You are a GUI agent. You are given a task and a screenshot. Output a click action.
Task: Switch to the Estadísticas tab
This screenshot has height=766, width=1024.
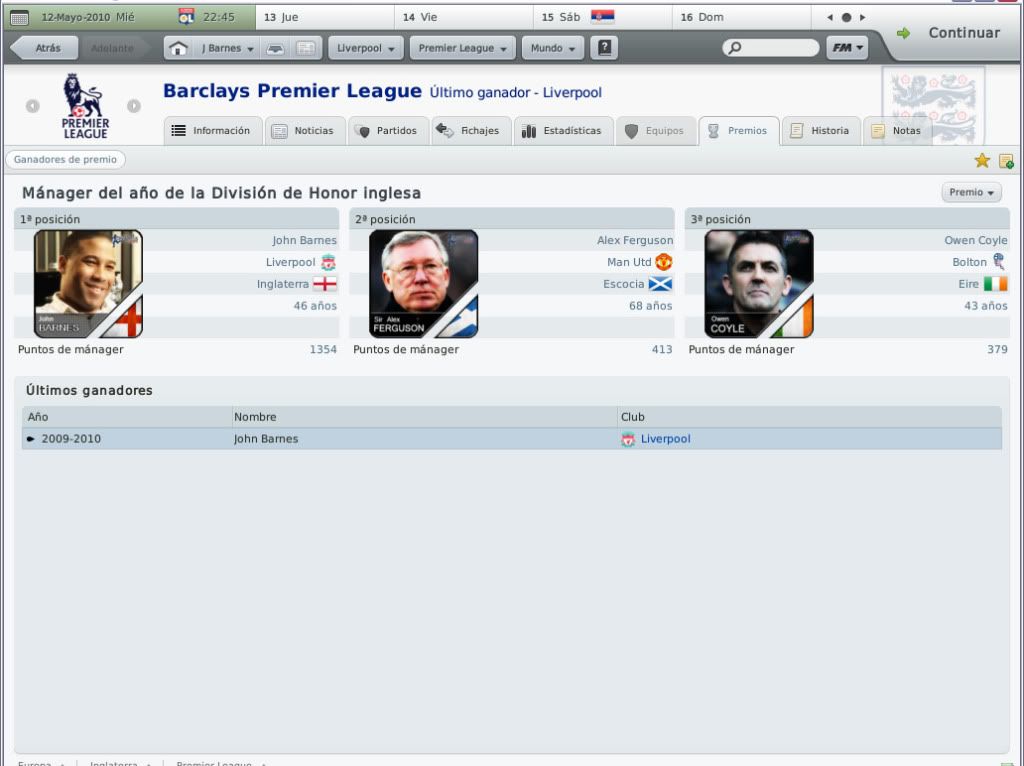(x=564, y=131)
